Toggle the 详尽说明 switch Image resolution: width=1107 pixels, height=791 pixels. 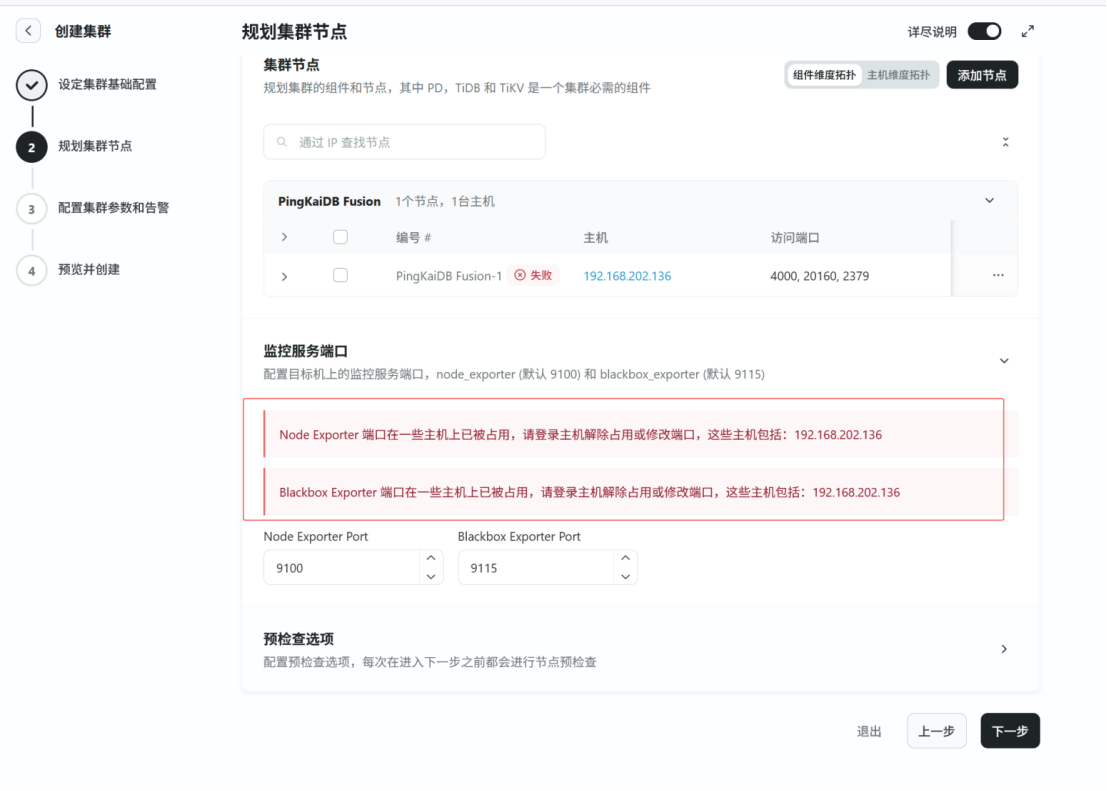pos(984,31)
